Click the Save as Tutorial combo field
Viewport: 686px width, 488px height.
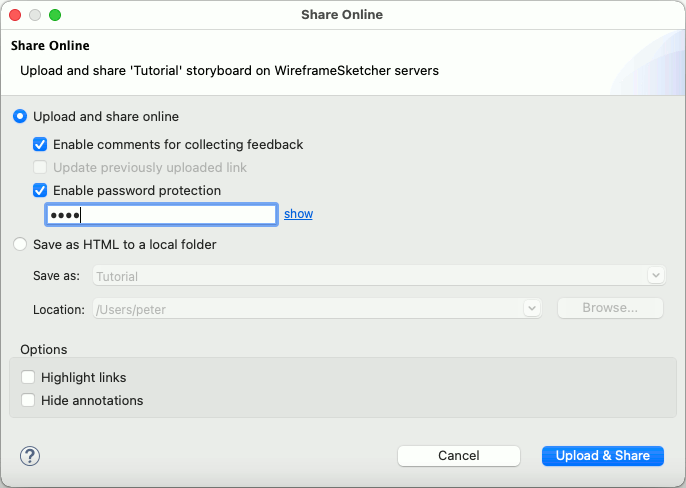point(379,276)
